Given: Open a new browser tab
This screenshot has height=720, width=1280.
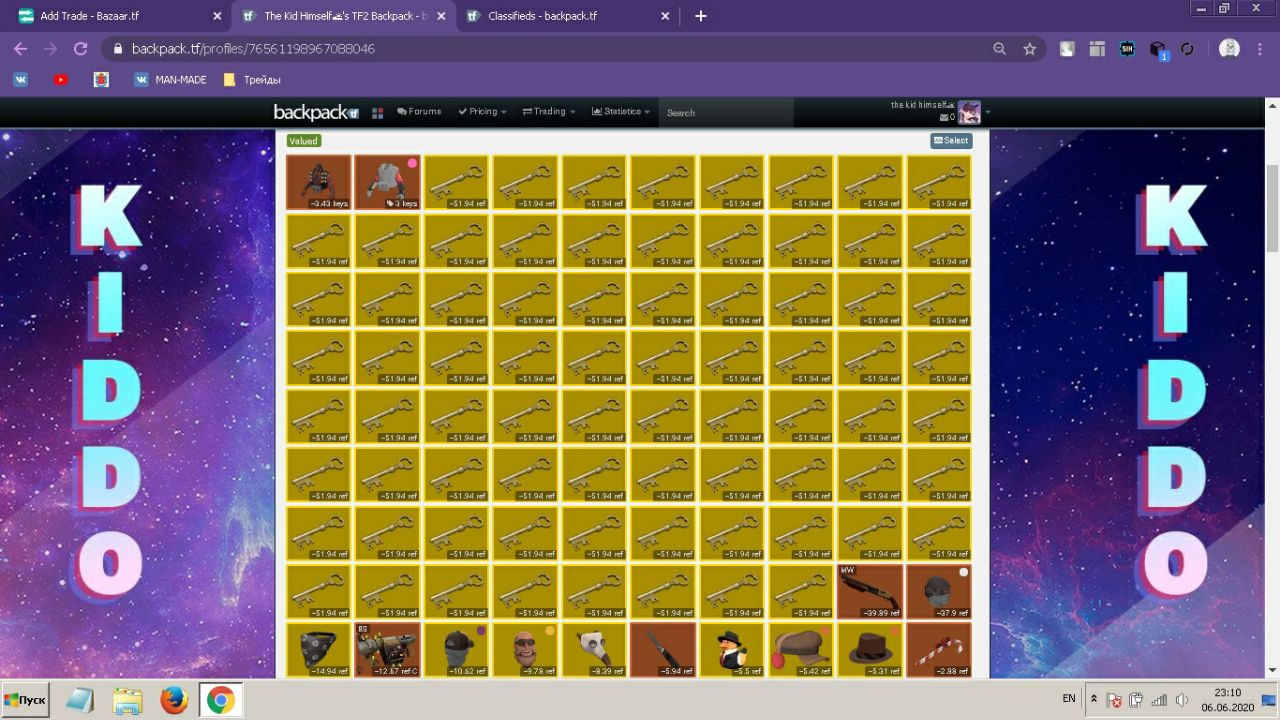Looking at the screenshot, I should 700,16.
